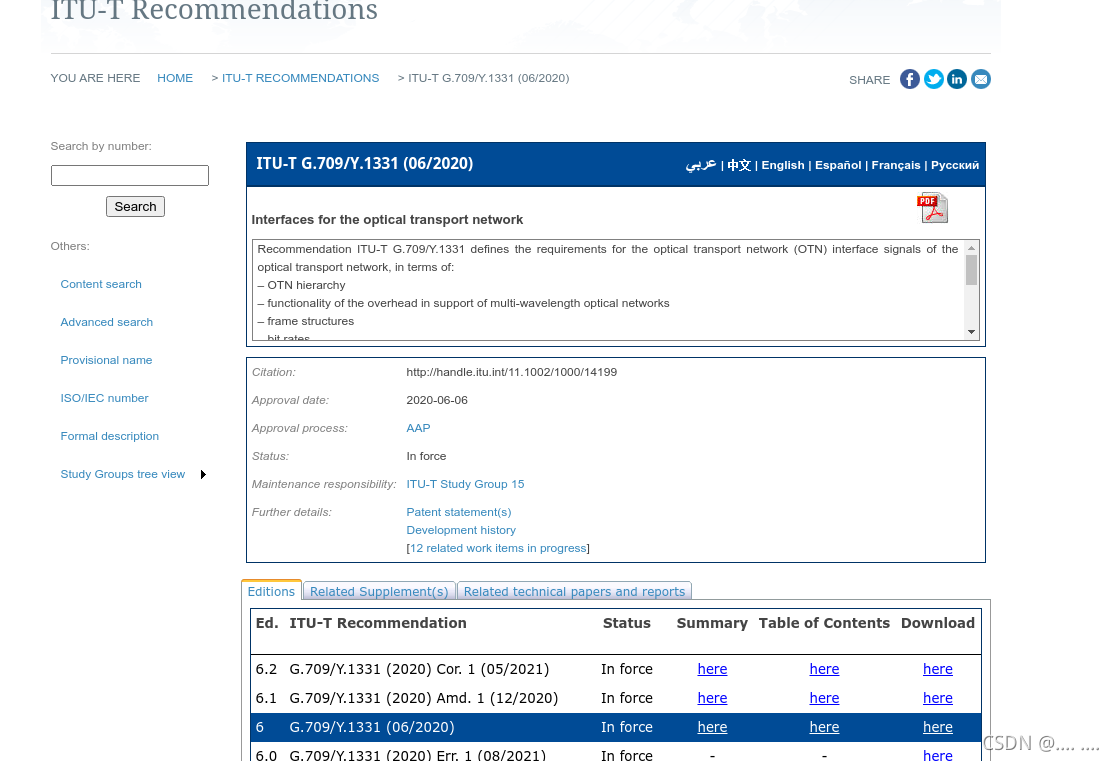Viewport: 1114px width, 761px height.
Task: Switch language to Chinese
Action: (739, 165)
